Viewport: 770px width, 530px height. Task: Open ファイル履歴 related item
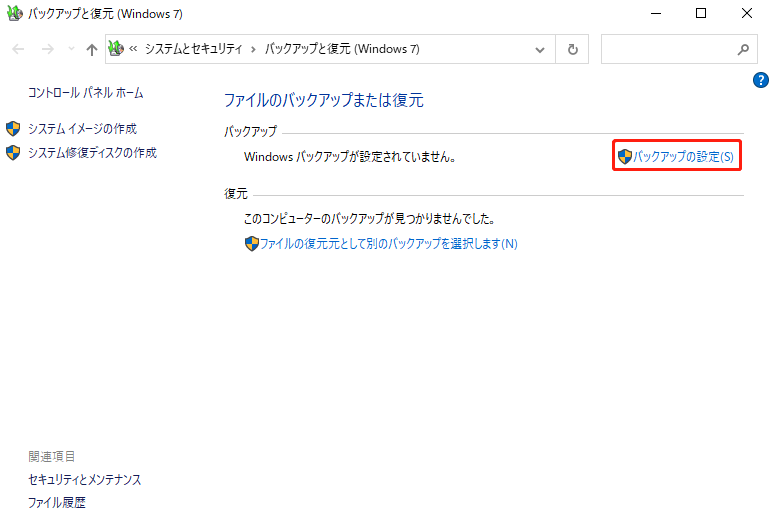[56, 502]
